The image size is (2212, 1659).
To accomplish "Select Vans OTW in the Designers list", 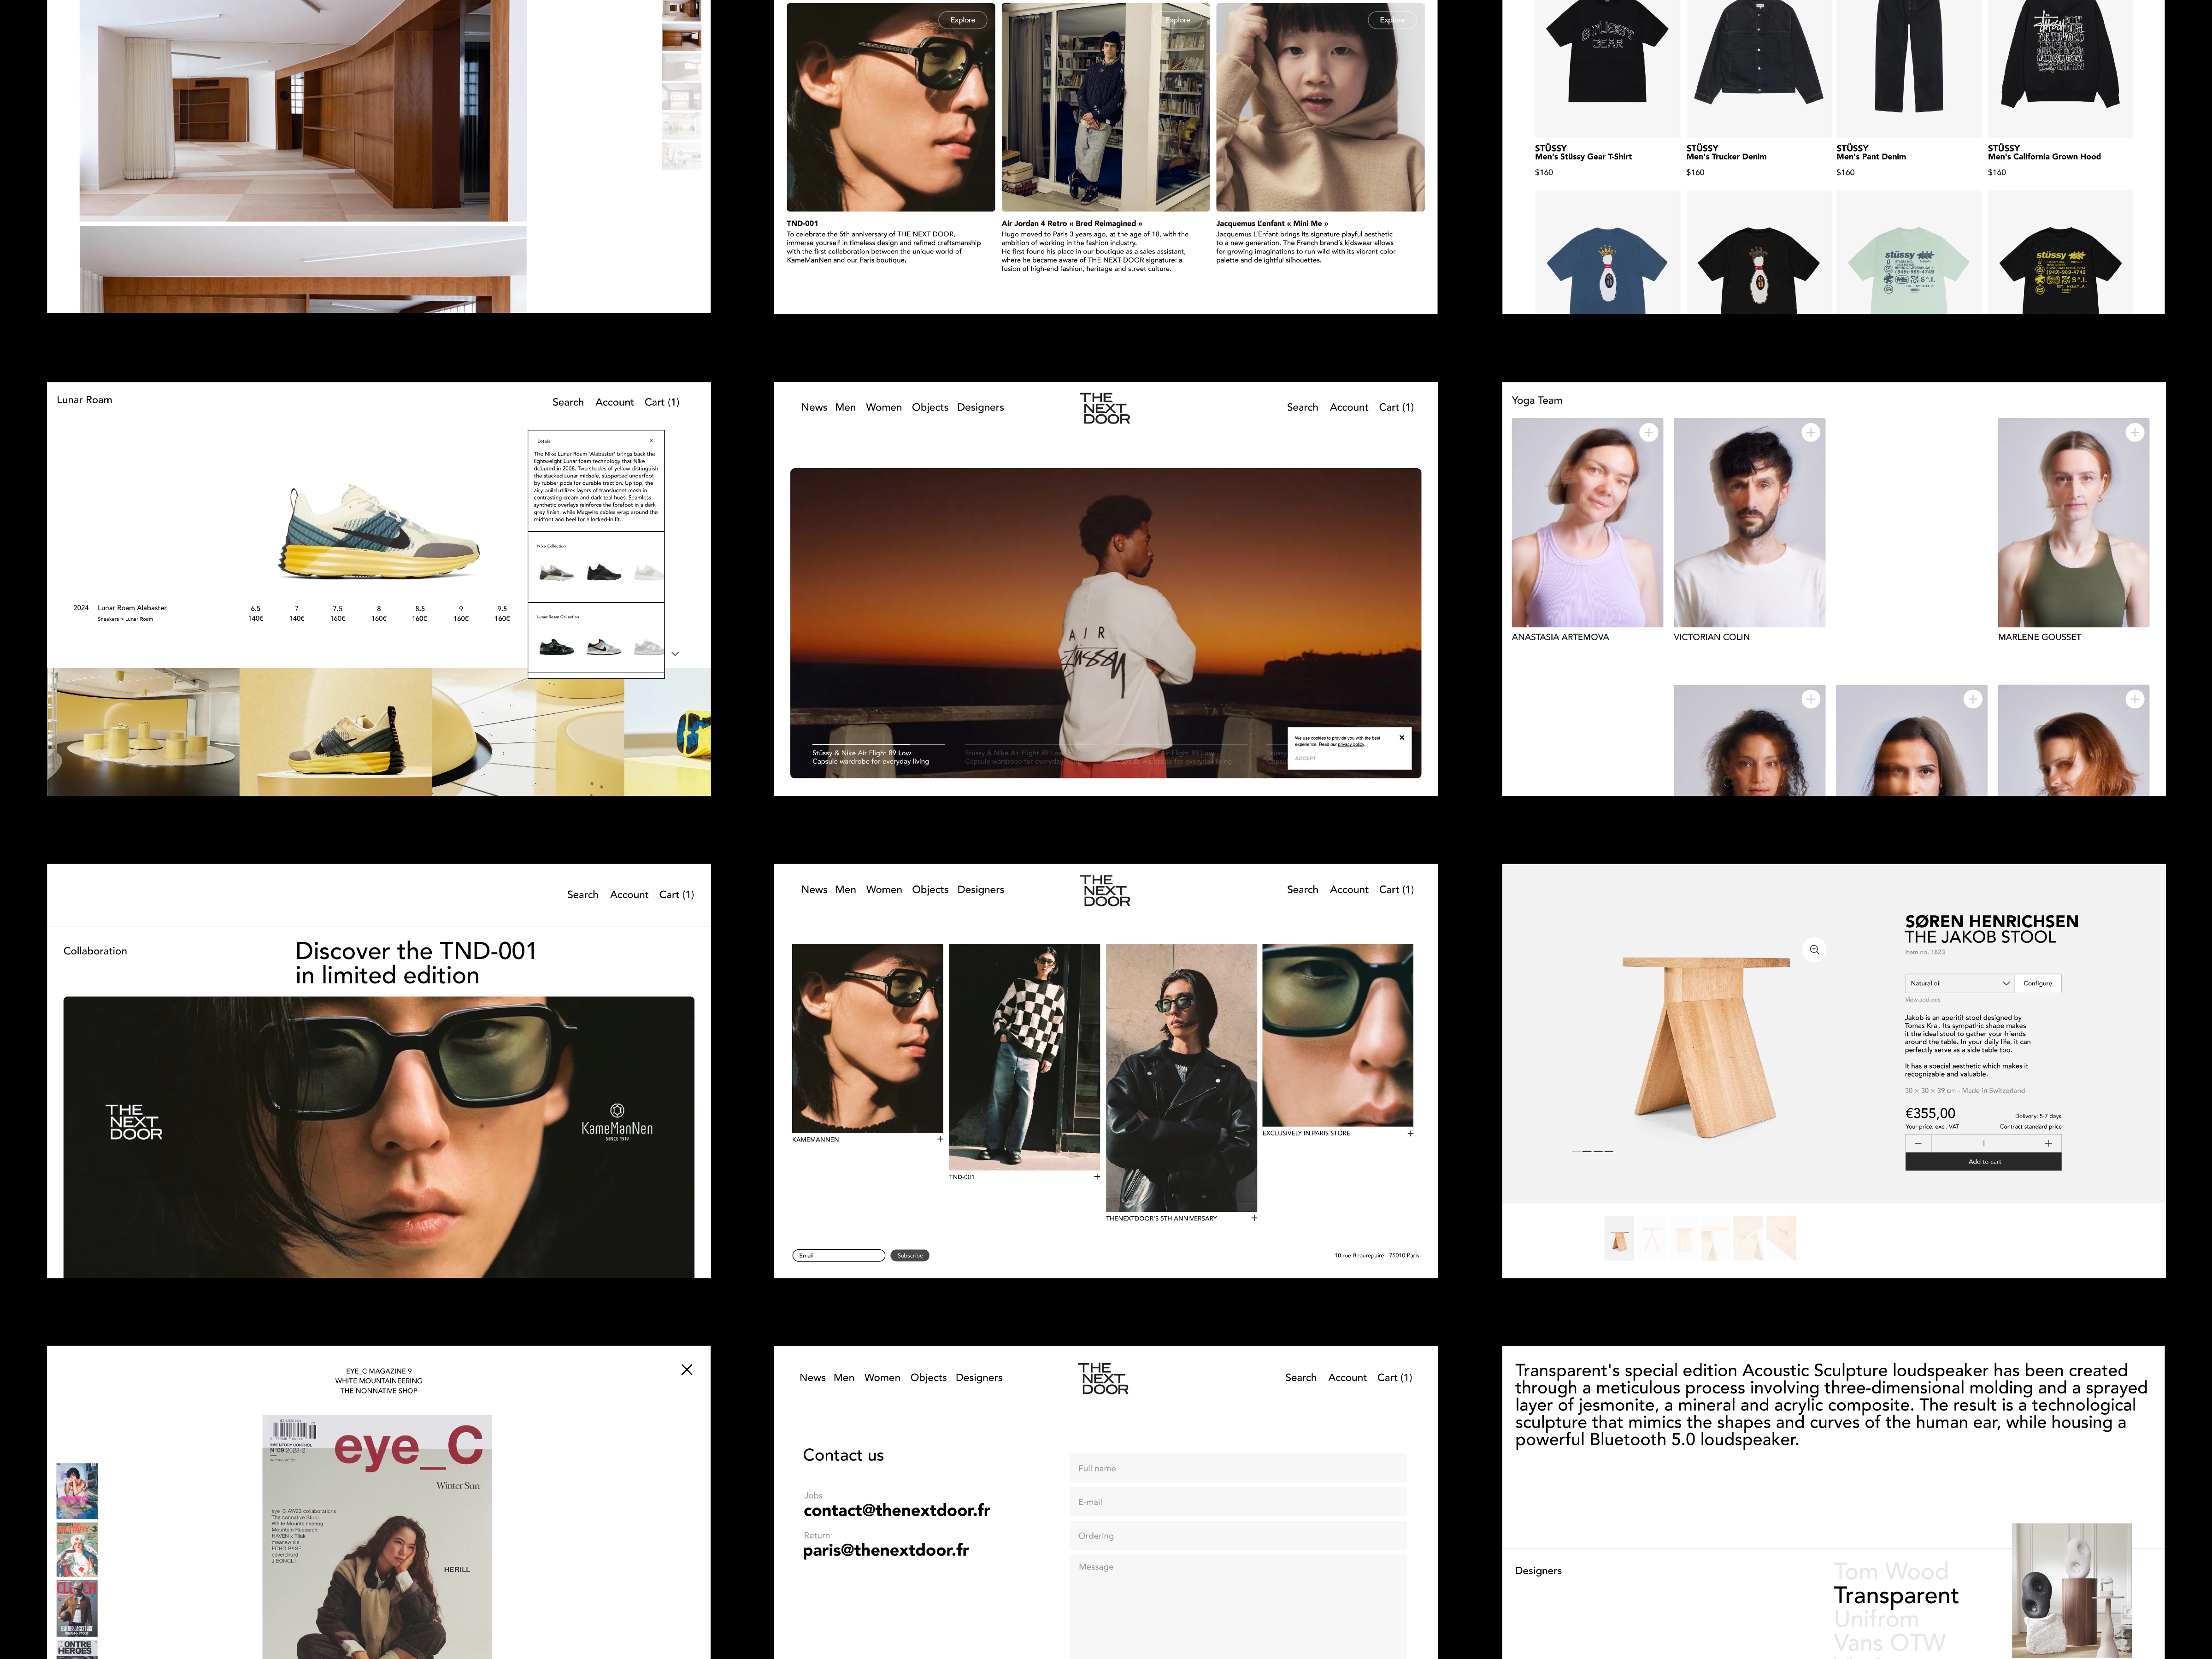I will pos(1889,1643).
